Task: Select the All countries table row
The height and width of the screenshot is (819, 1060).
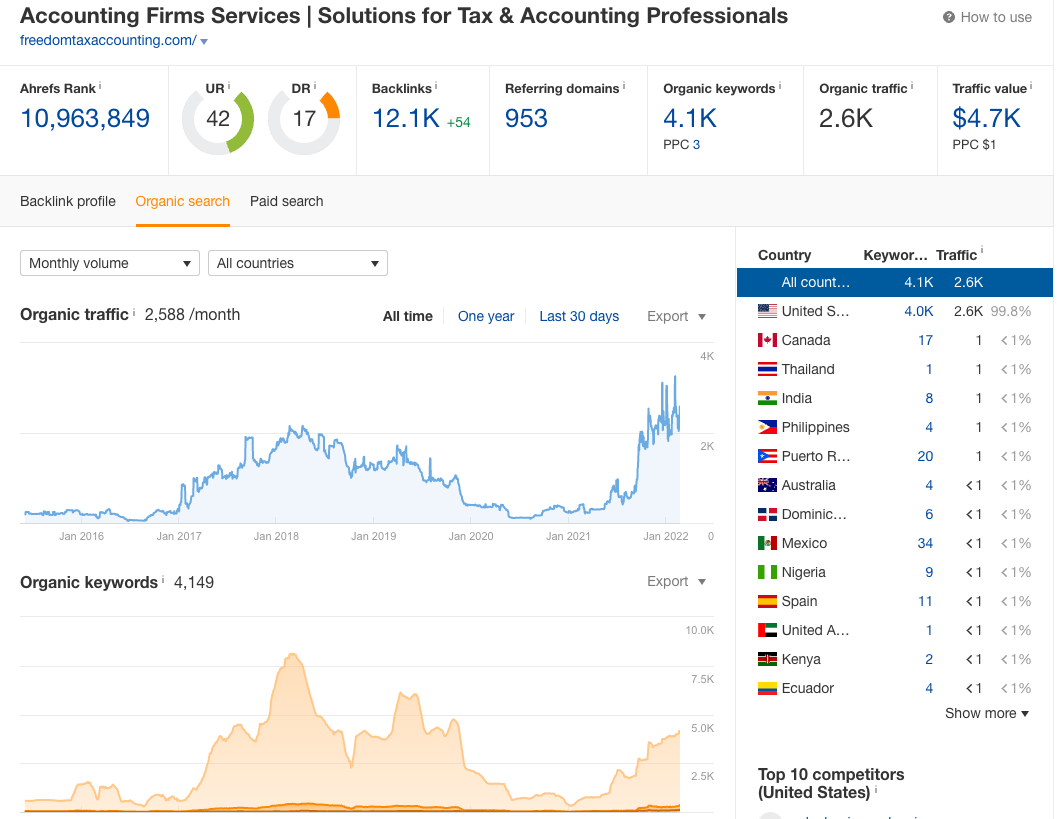Action: (894, 282)
